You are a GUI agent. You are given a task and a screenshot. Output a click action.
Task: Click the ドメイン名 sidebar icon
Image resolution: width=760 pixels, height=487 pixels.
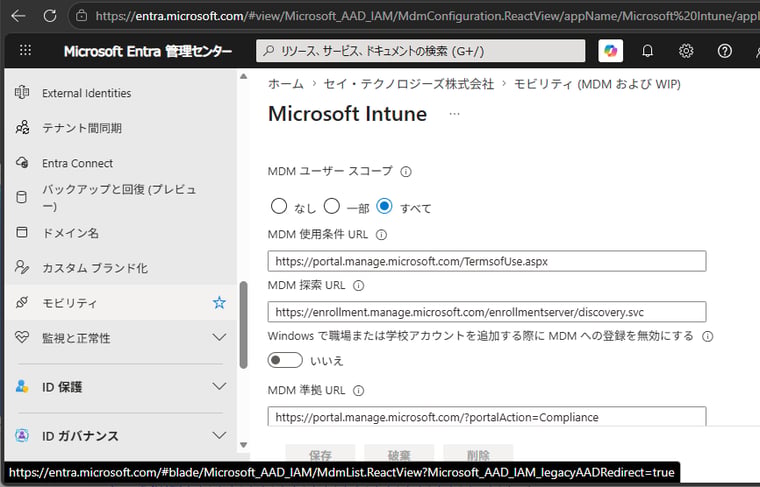(x=22, y=232)
